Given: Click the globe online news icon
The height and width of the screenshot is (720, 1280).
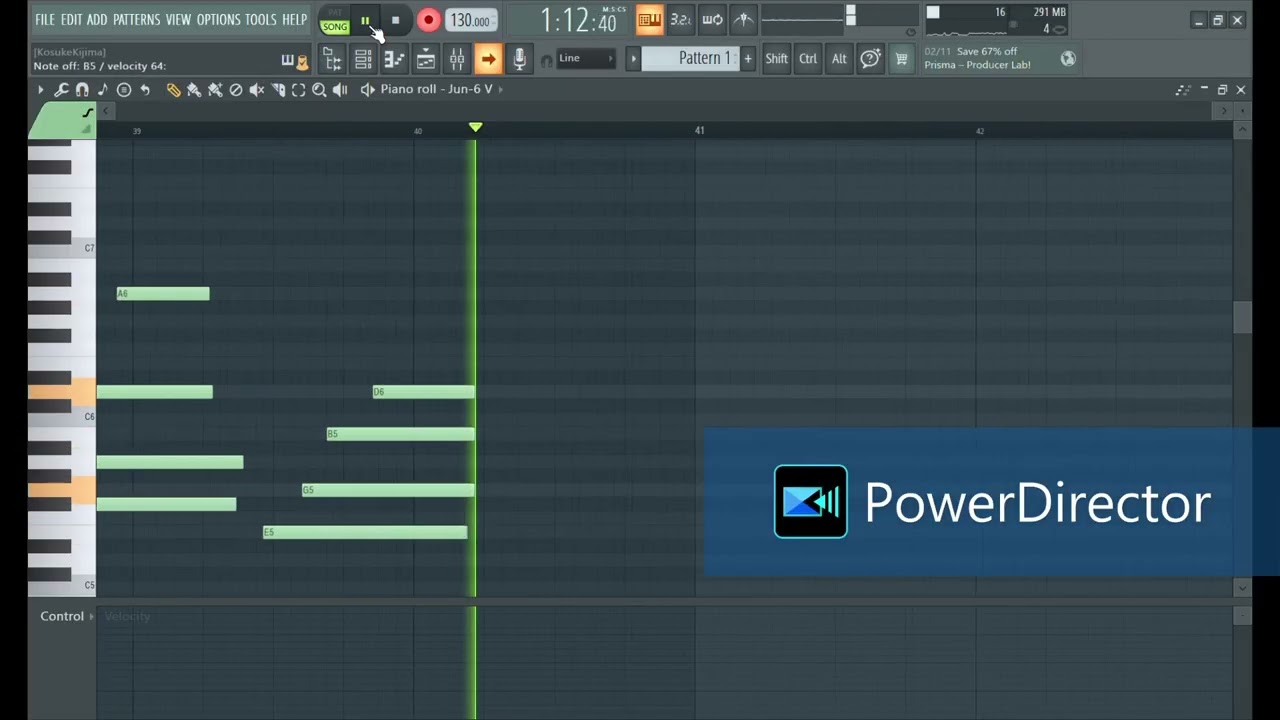Looking at the screenshot, I should [1068, 59].
